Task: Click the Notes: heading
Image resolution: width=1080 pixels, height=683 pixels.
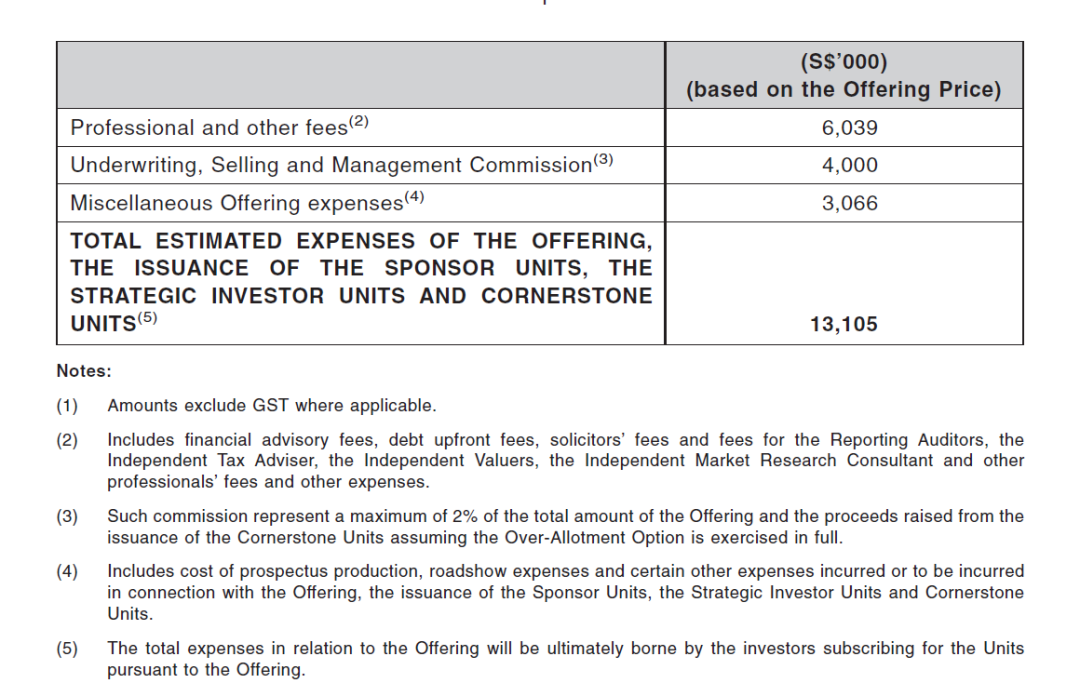Action: [84, 371]
